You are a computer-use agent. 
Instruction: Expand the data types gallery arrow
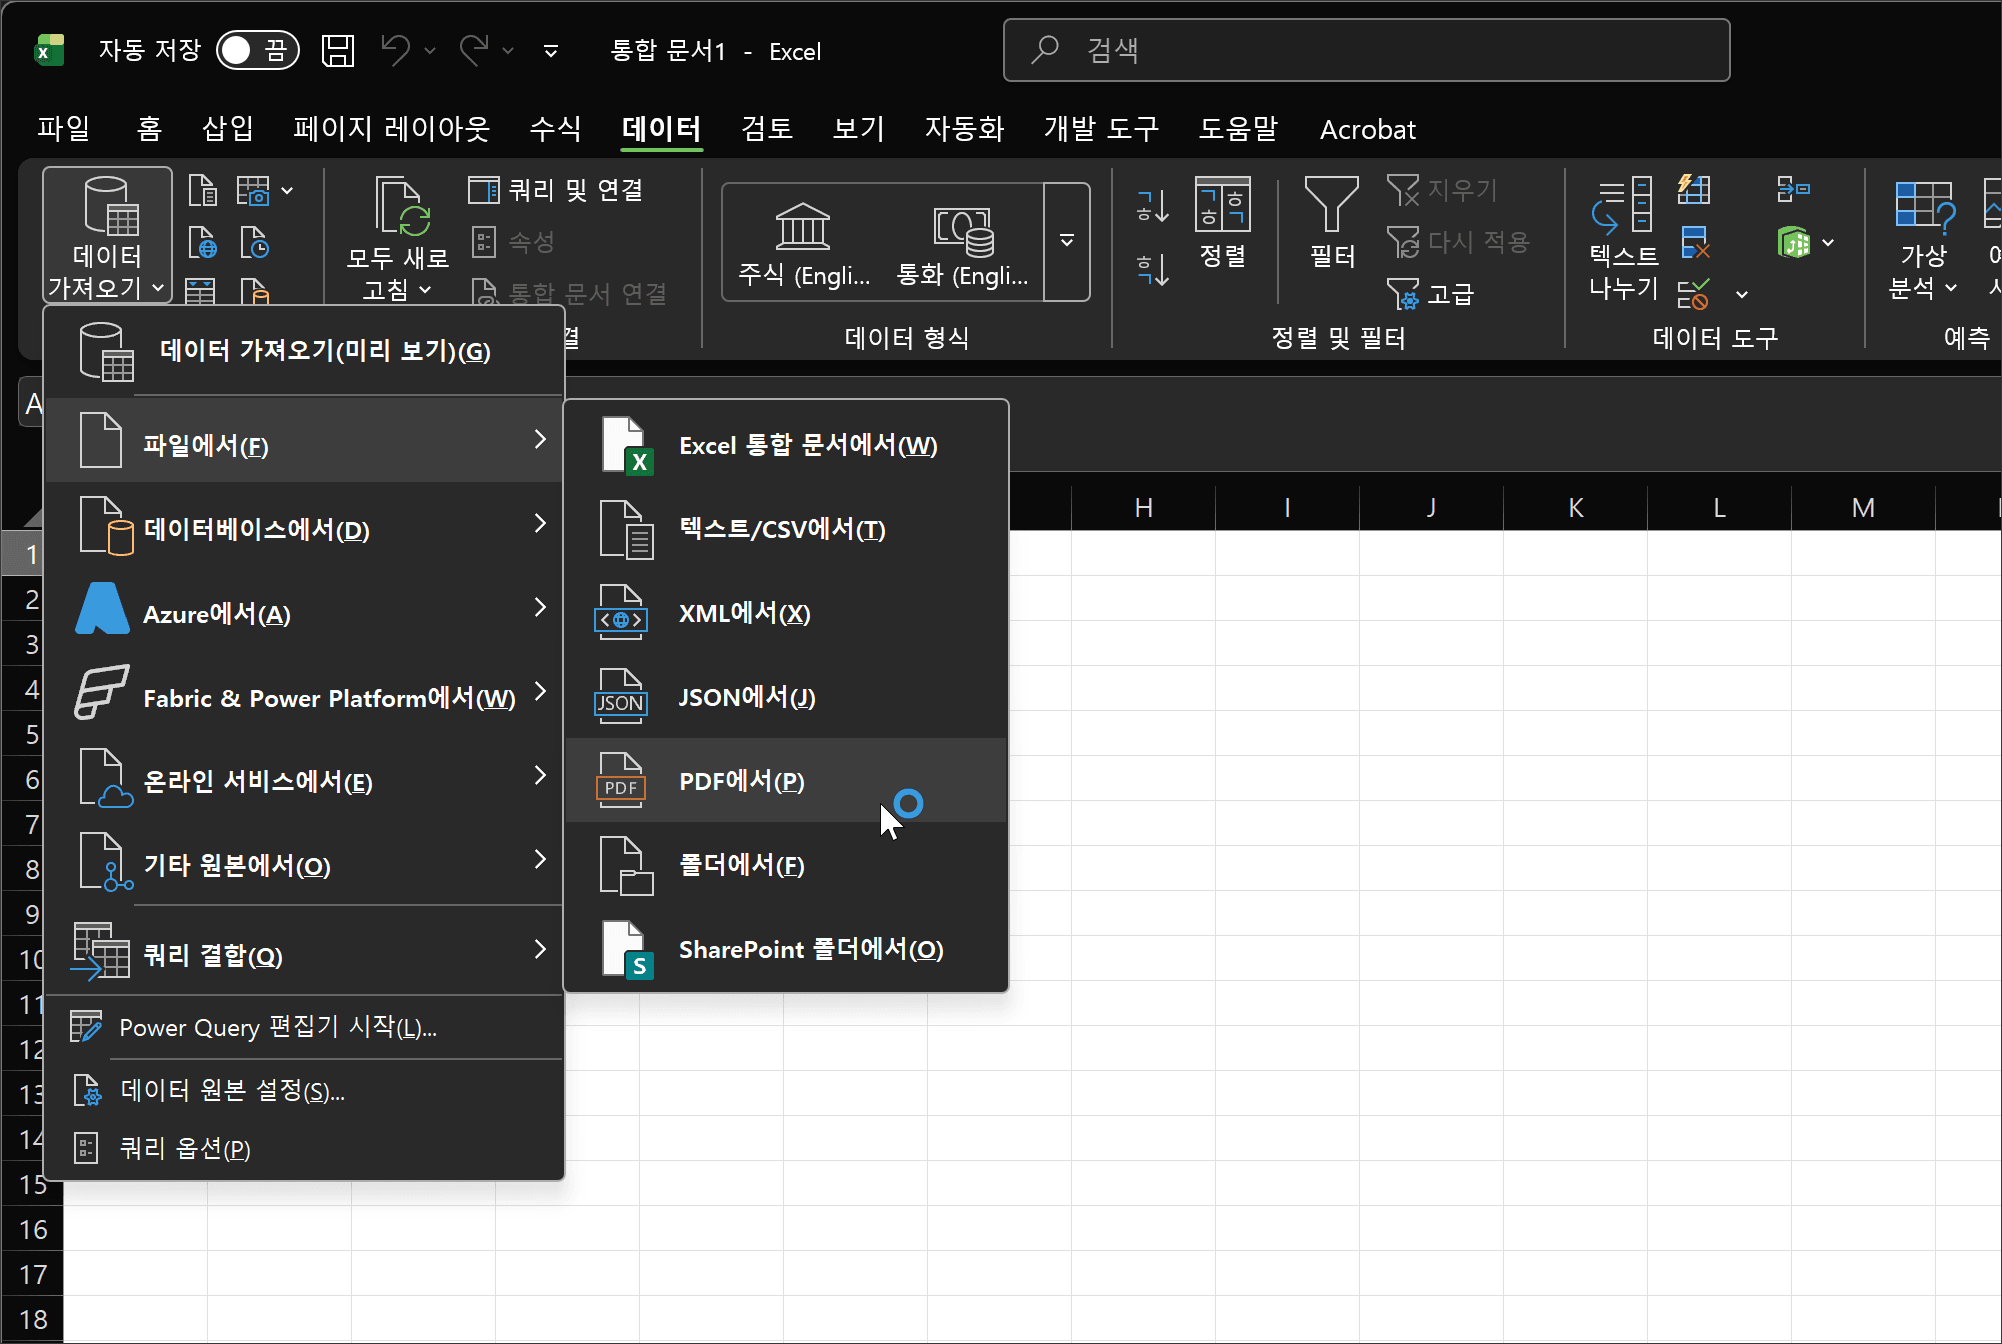[1067, 242]
